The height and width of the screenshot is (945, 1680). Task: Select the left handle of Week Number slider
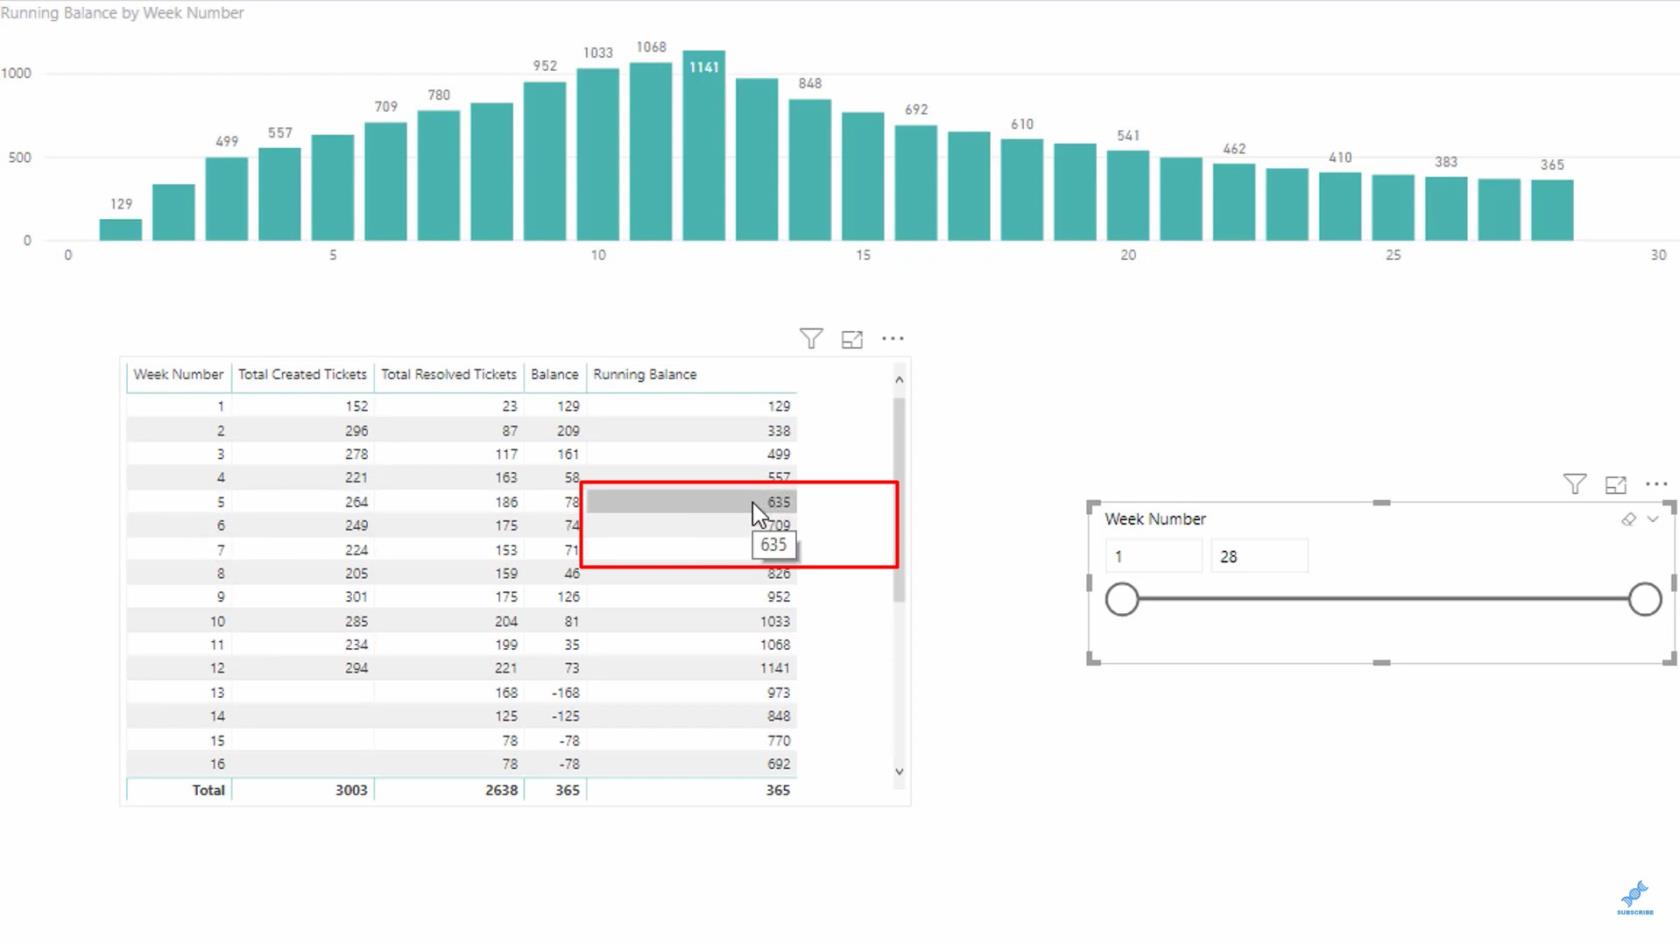pos(1122,599)
